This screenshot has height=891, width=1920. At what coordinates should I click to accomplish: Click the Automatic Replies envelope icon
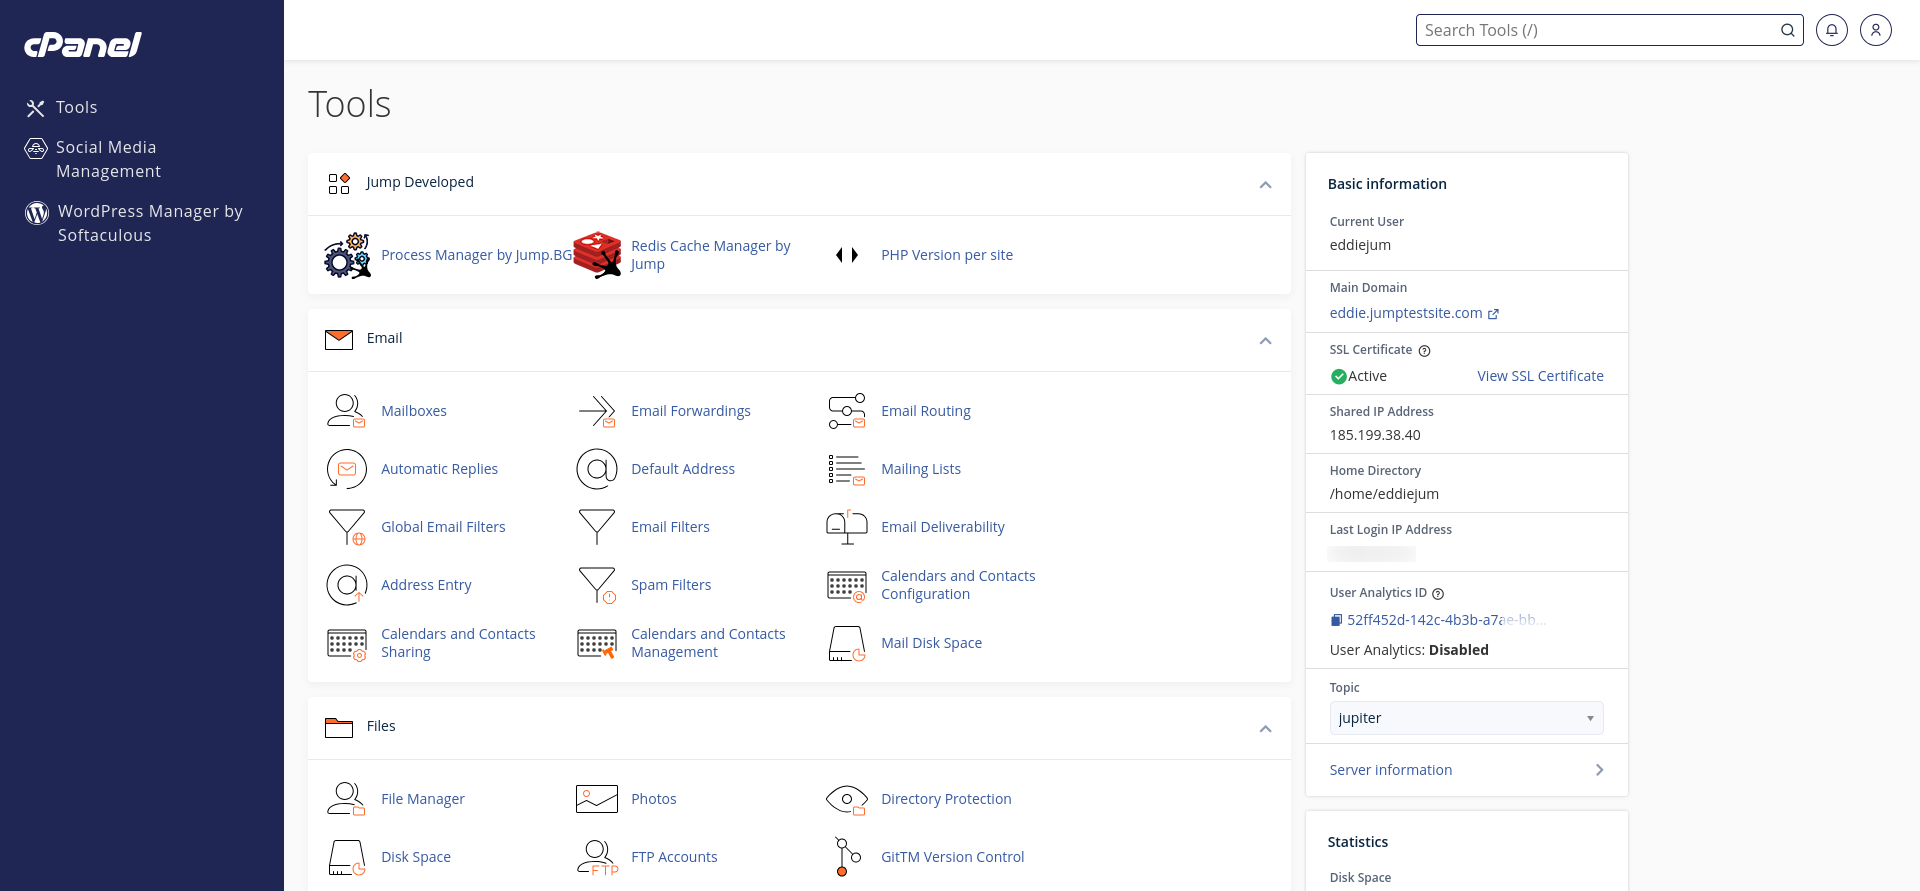point(347,469)
